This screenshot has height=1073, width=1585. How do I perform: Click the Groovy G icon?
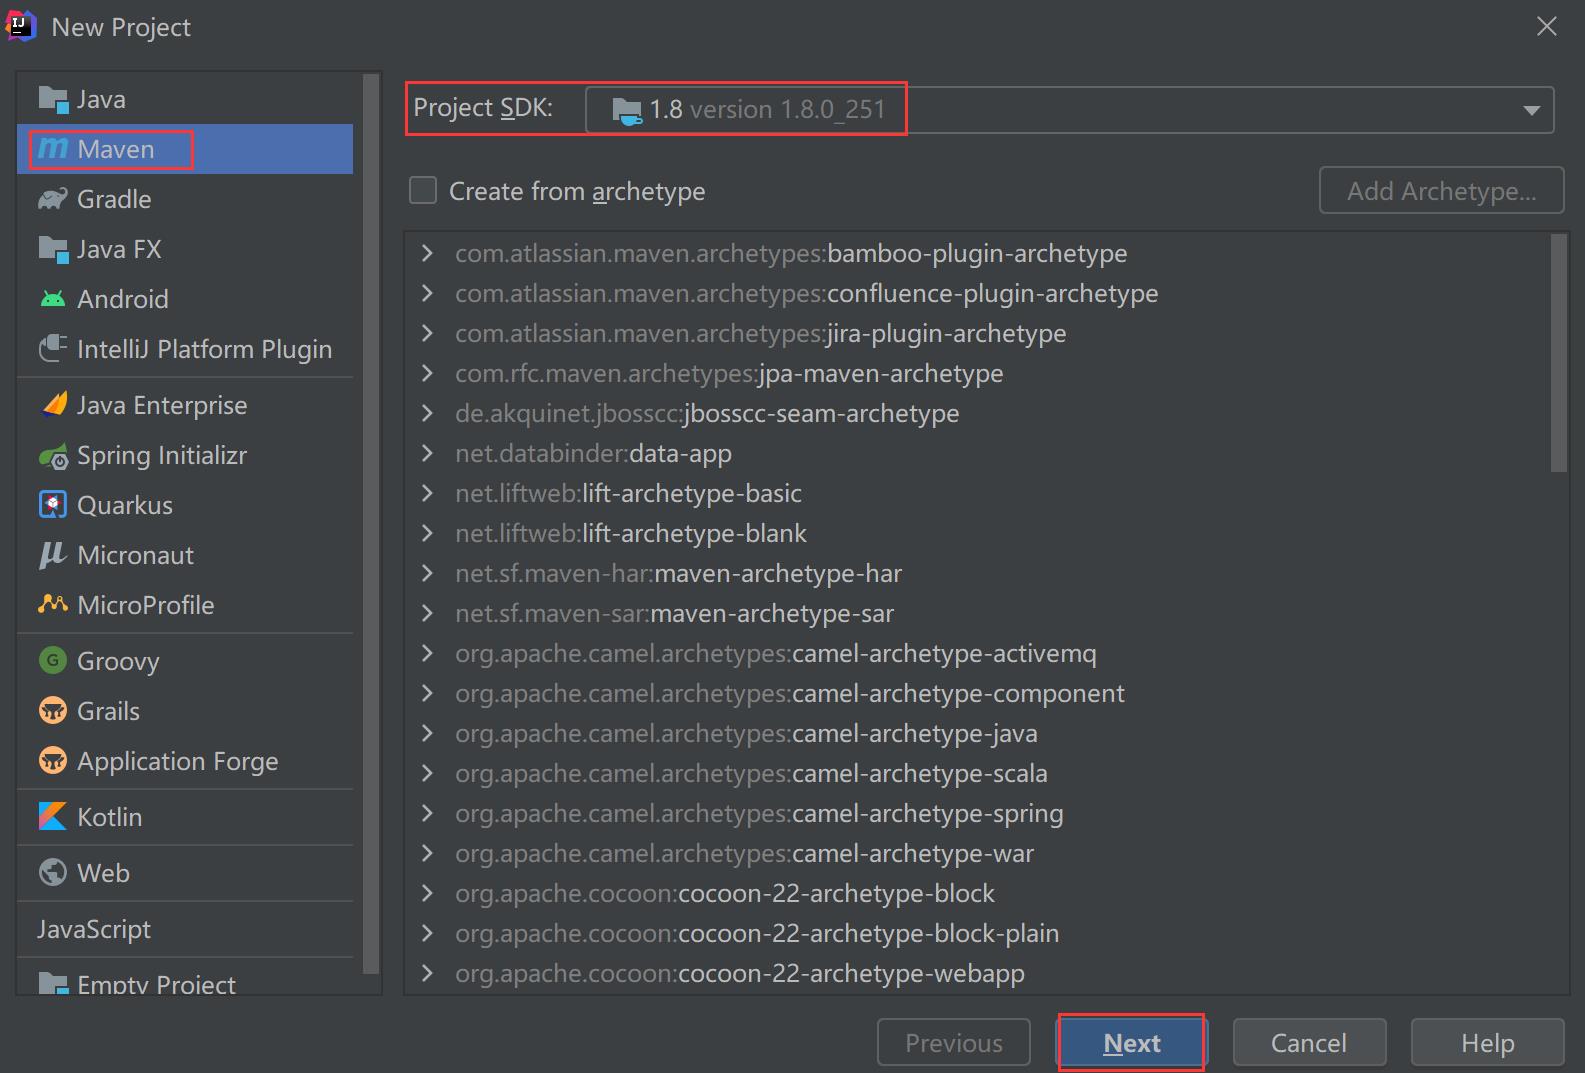pos(52,661)
